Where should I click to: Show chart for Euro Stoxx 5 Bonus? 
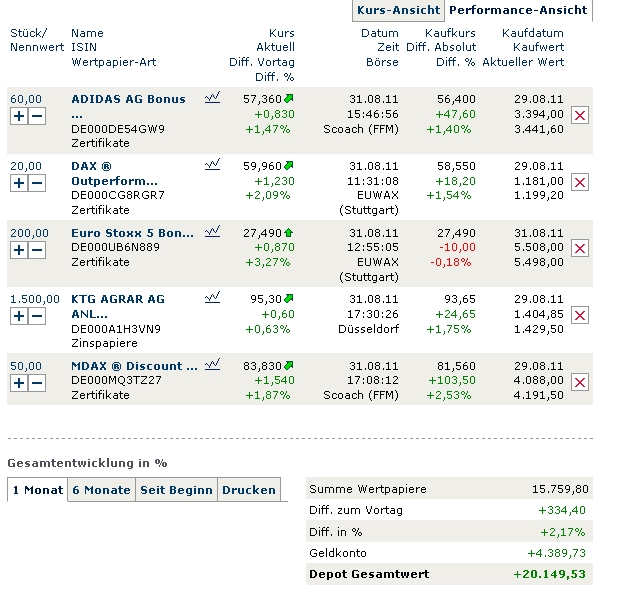[212, 231]
